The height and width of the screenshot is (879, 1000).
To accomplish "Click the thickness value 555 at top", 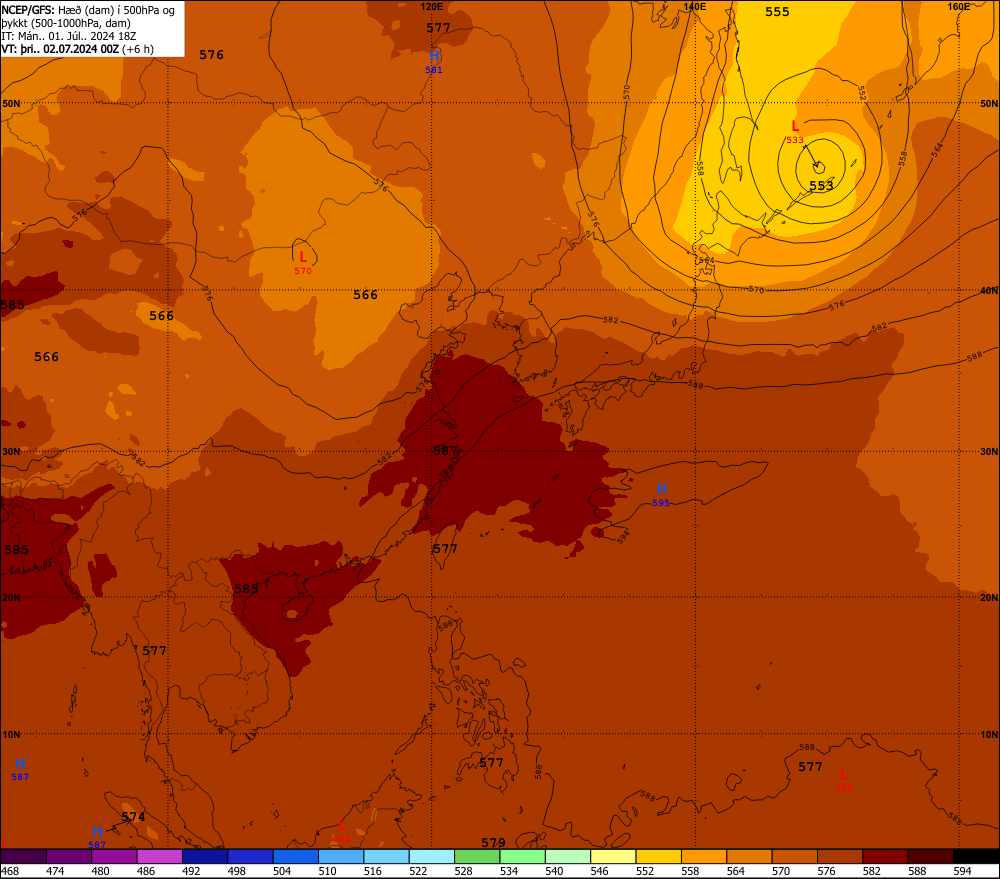I will pos(777,11).
